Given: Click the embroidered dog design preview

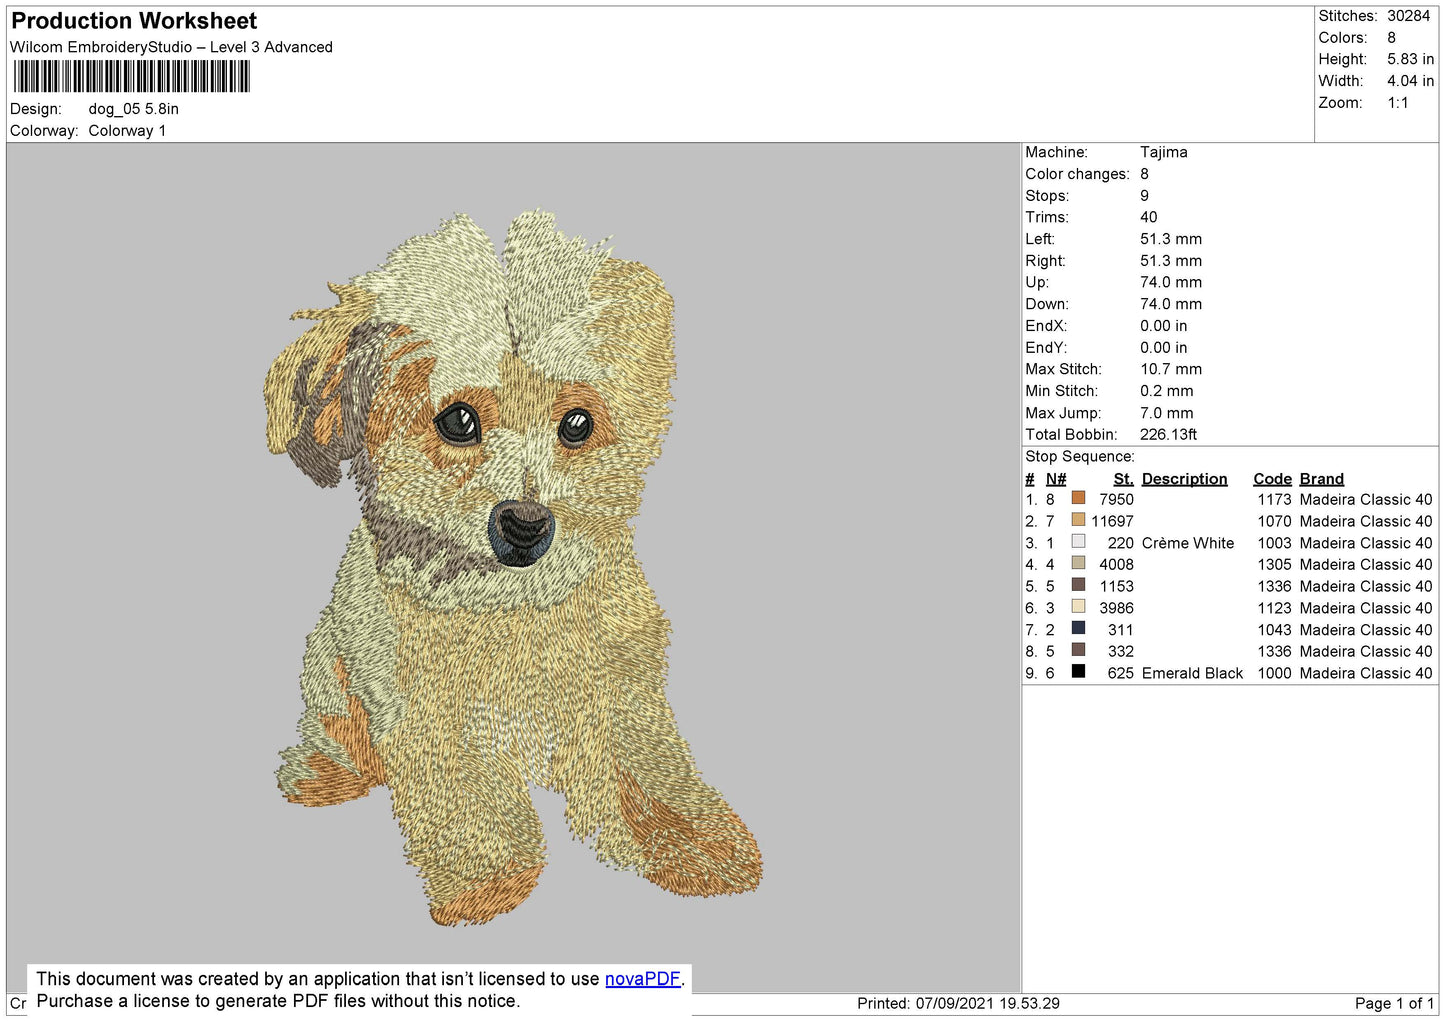Looking at the screenshot, I should tap(512, 566).
